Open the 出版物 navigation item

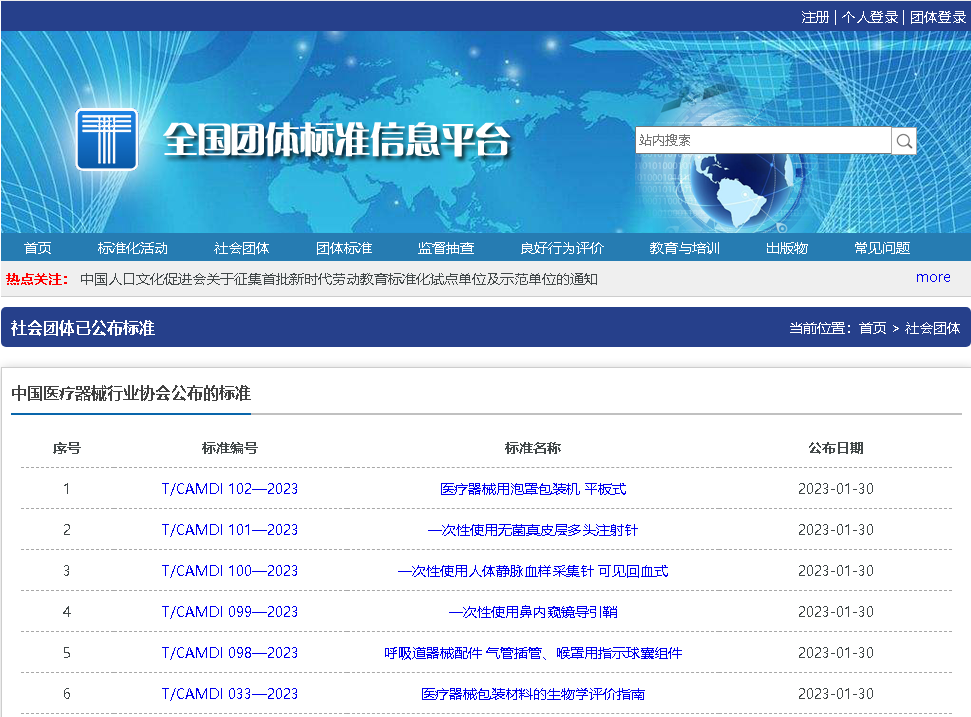click(786, 248)
